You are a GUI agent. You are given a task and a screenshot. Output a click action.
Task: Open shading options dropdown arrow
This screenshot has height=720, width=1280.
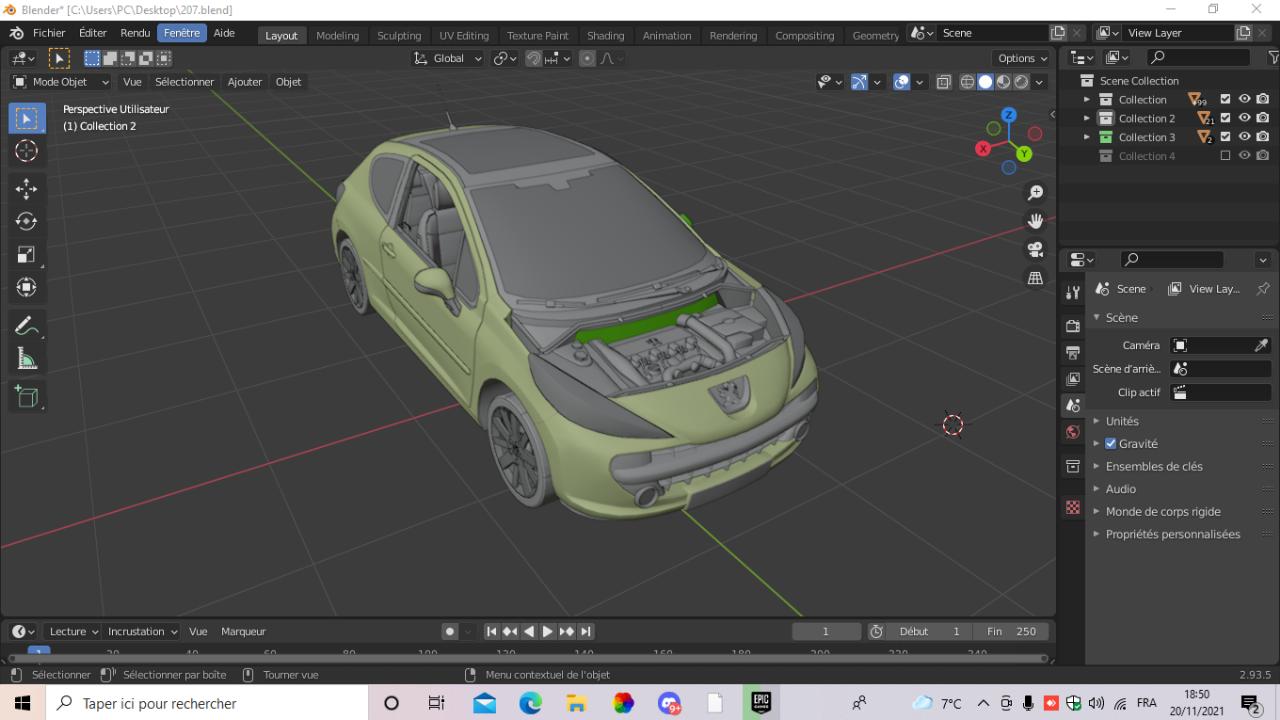coord(1040,82)
